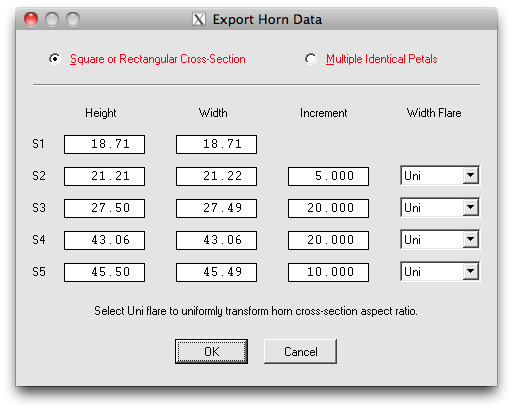
Task: Cancel the Export Horn Data dialog
Action: tap(300, 351)
